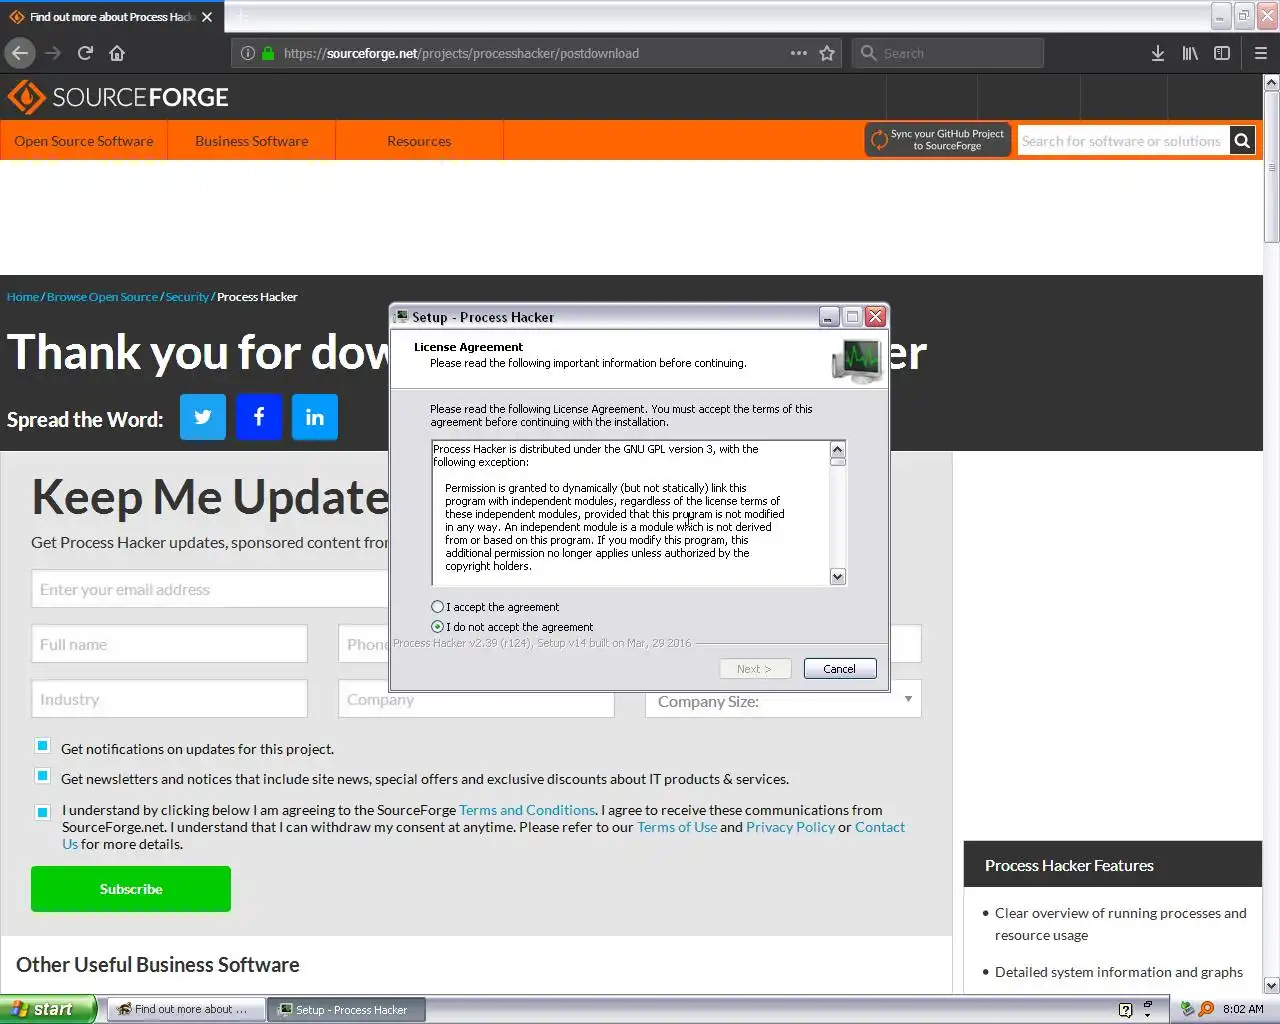
Task: Close the Find out more browser tab
Action: 207,17
